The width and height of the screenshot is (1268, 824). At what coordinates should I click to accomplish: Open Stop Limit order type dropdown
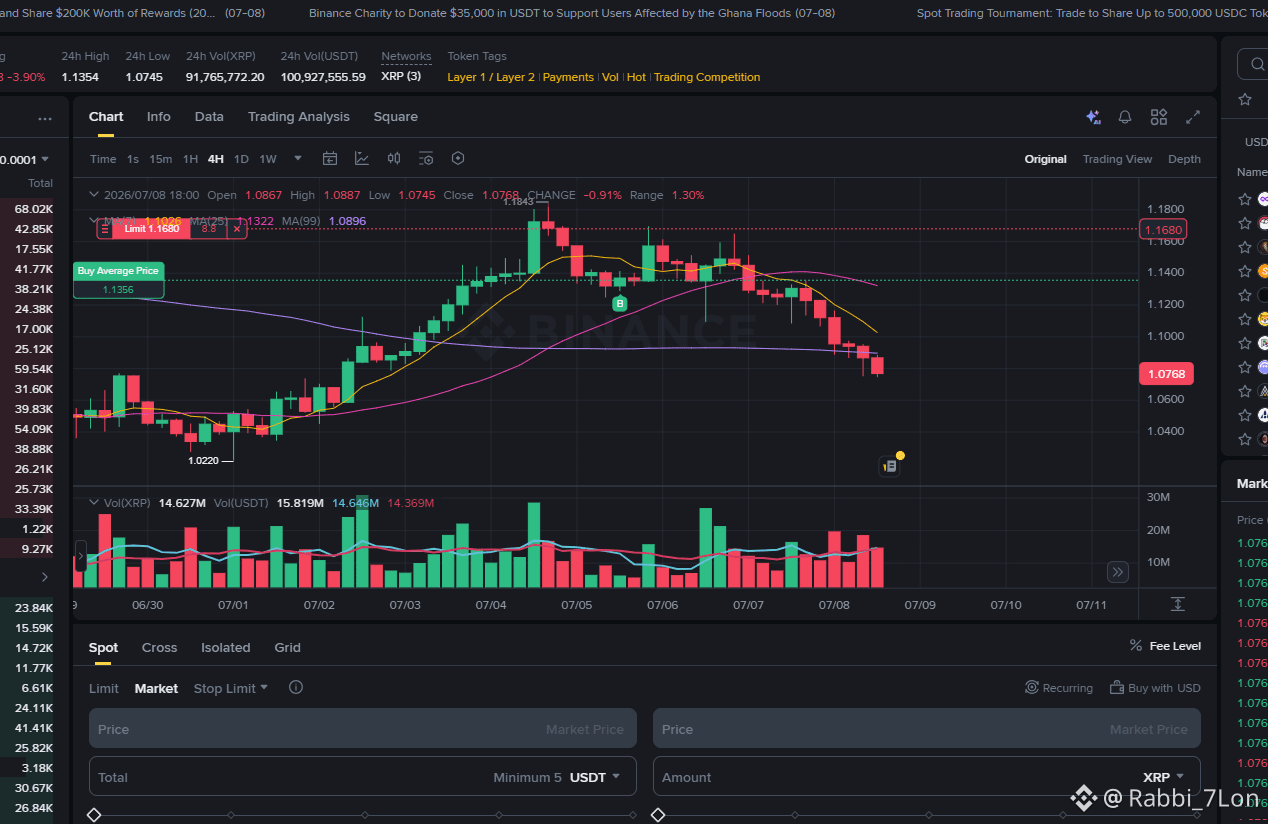(231, 688)
